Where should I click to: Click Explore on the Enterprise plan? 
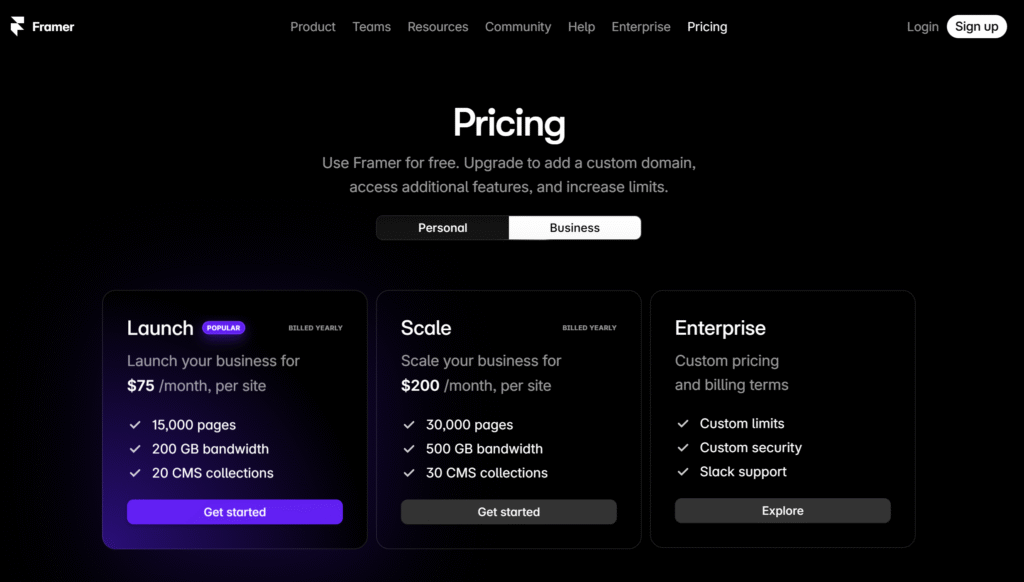pos(782,511)
